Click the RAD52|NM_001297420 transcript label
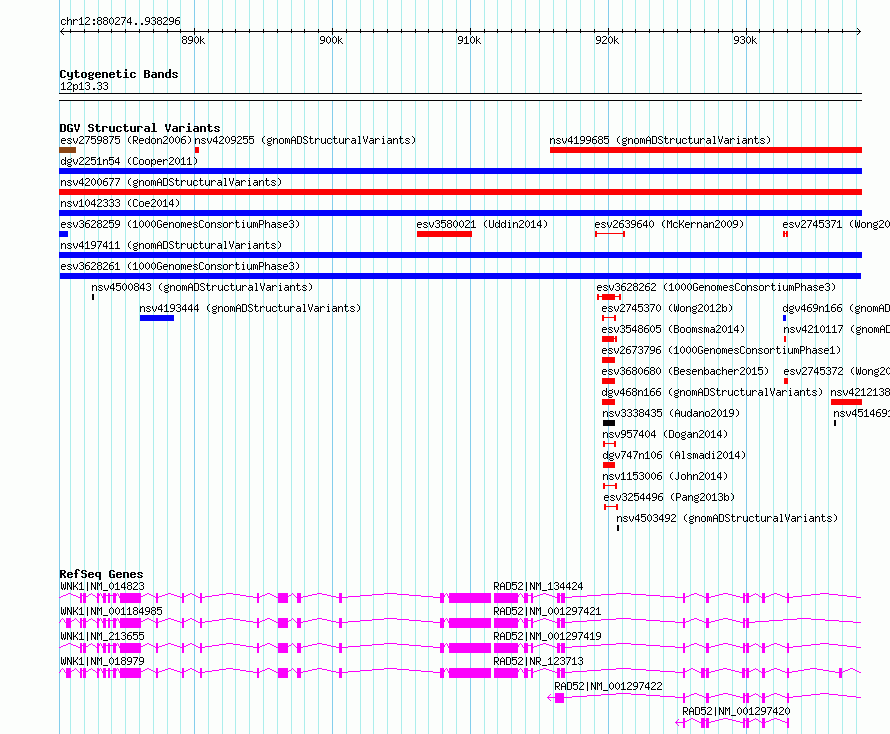 pyautogui.click(x=736, y=711)
